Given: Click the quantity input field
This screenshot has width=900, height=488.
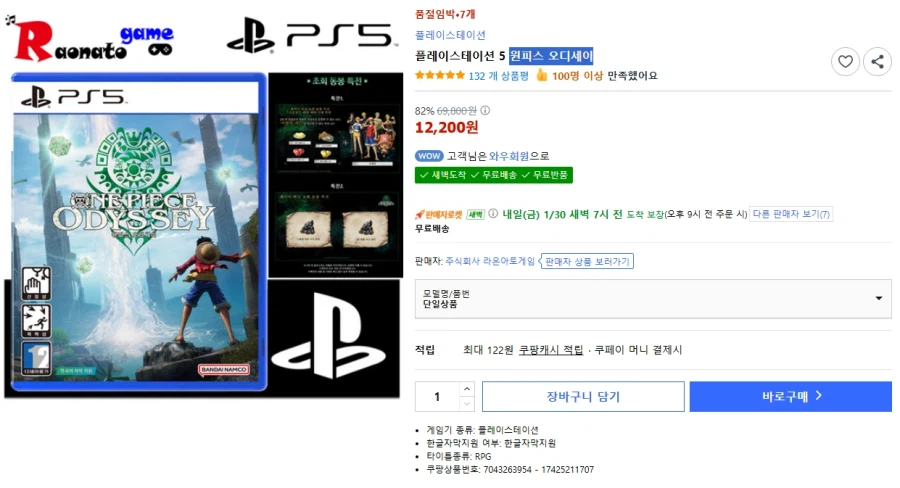Looking at the screenshot, I should [437, 397].
